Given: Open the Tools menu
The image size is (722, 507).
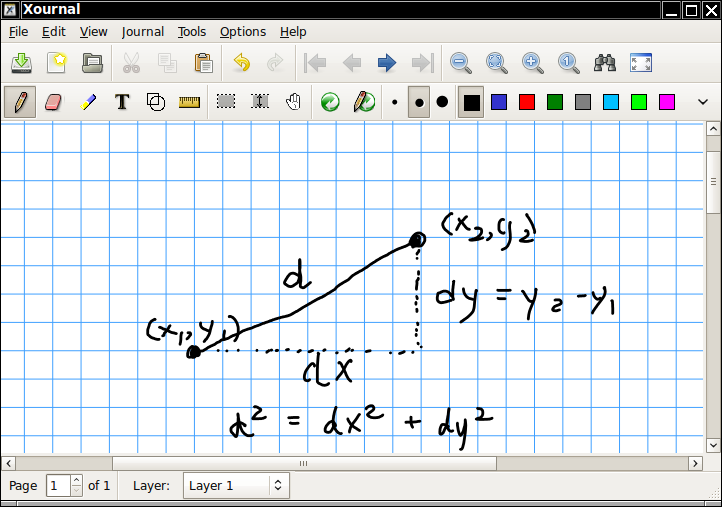Looking at the screenshot, I should click(191, 32).
